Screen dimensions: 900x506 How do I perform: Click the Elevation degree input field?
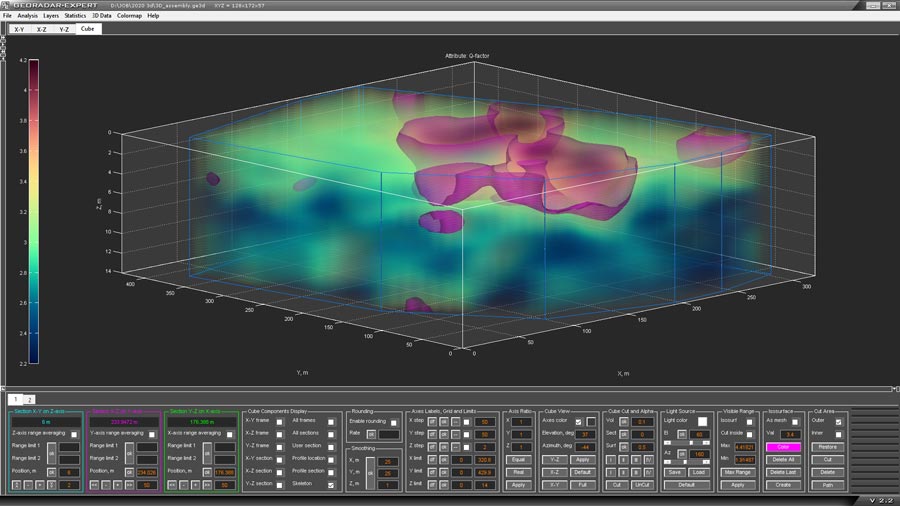pyautogui.click(x=585, y=434)
